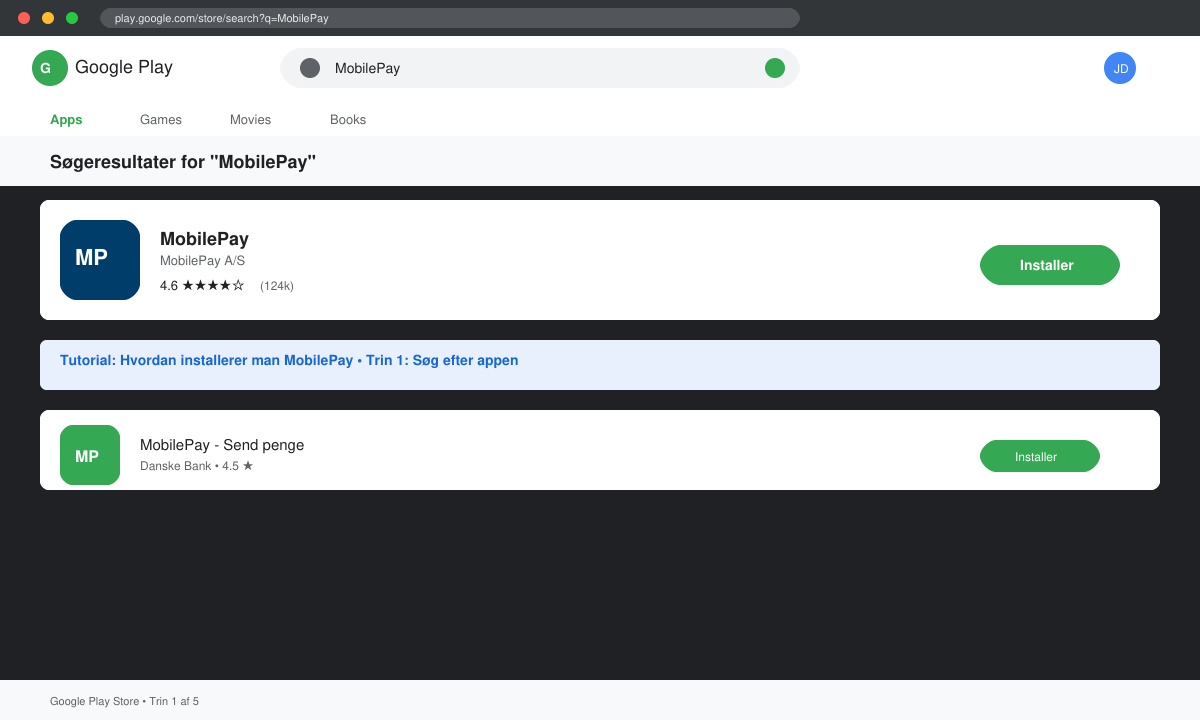The width and height of the screenshot is (1200, 720).
Task: Switch to the Books tab
Action: click(348, 120)
